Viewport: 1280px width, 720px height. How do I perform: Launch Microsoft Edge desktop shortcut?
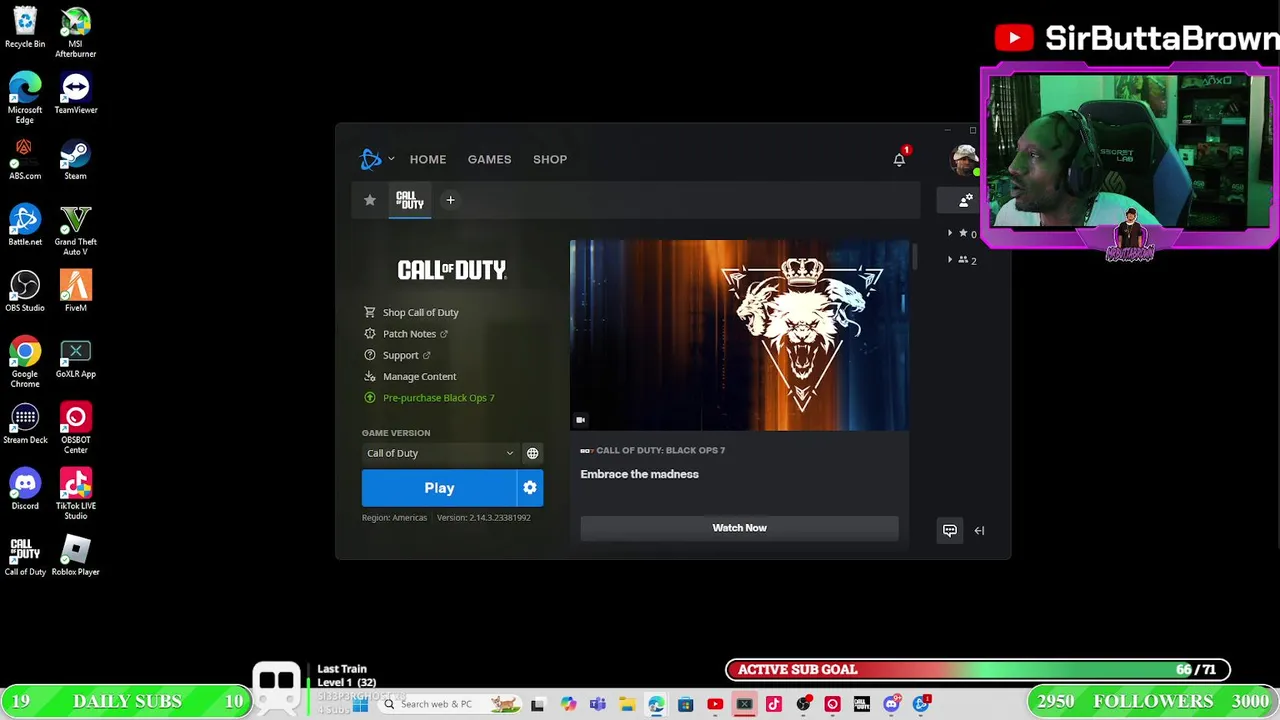pyautogui.click(x=25, y=98)
